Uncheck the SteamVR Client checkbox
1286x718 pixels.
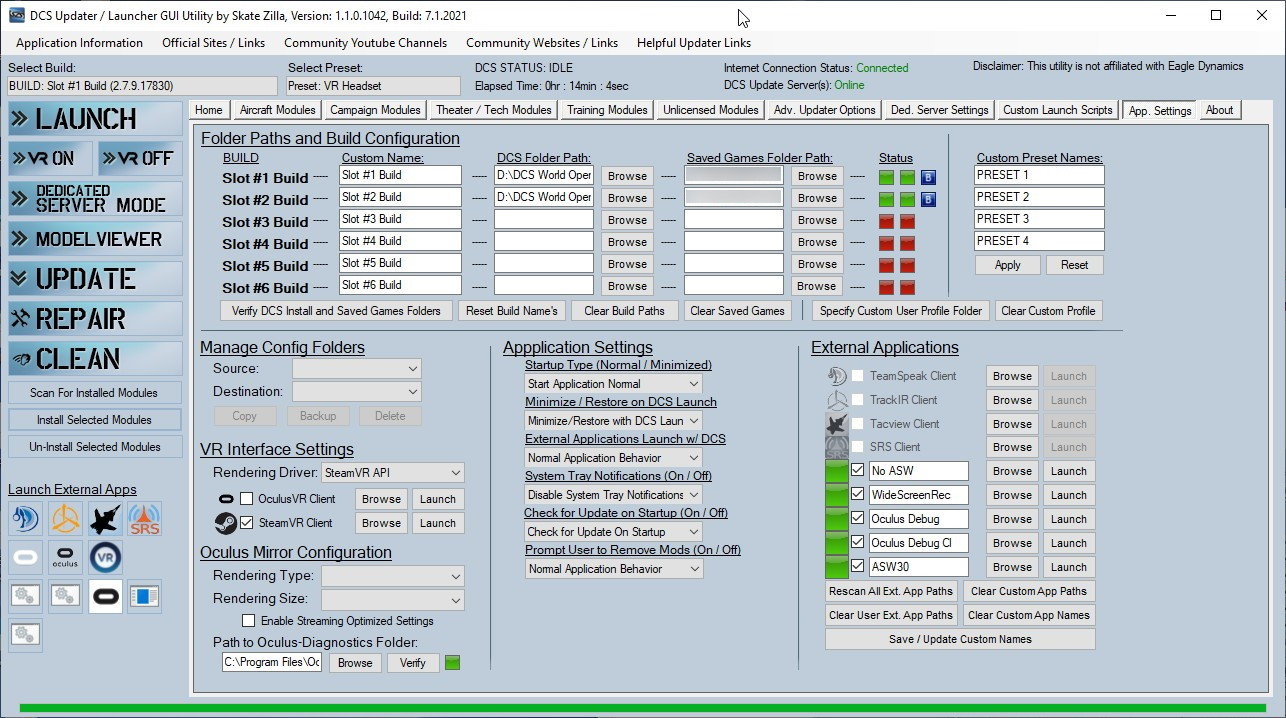(x=247, y=523)
